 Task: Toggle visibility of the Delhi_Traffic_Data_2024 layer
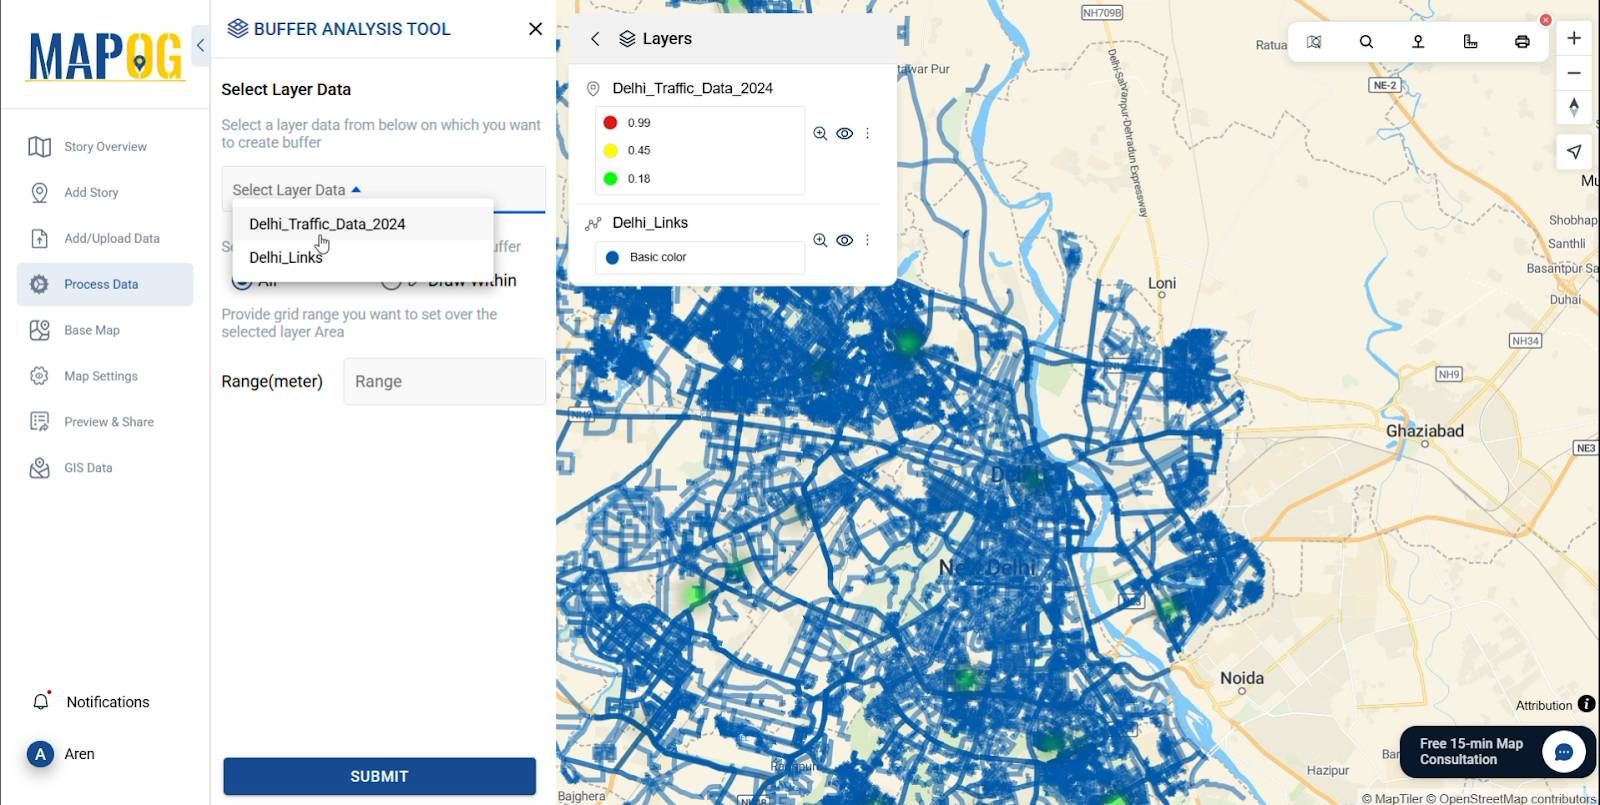[845, 134]
